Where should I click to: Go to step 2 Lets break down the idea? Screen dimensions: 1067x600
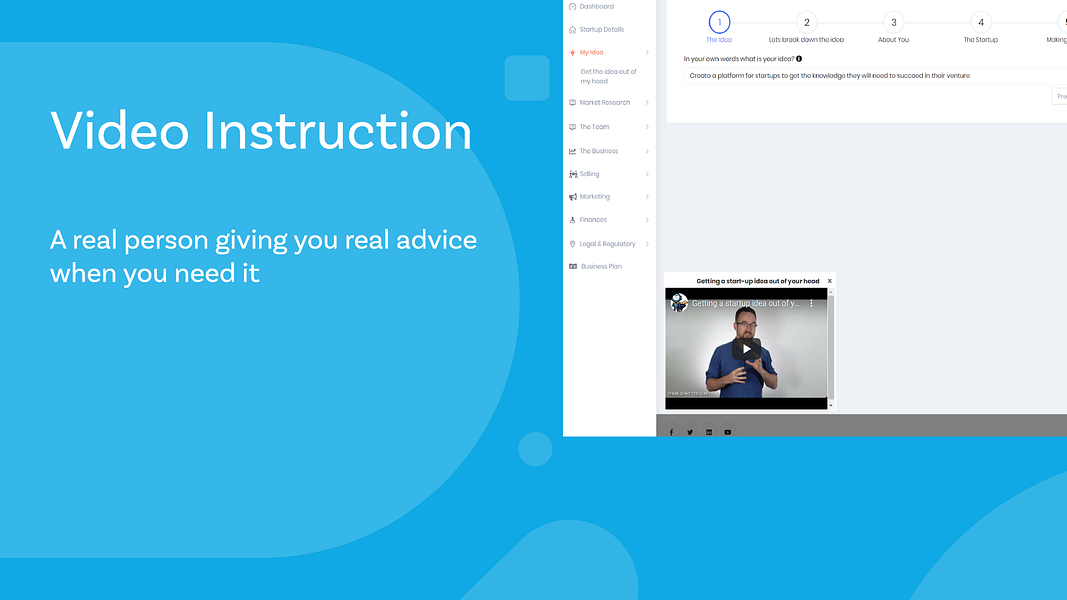point(806,22)
